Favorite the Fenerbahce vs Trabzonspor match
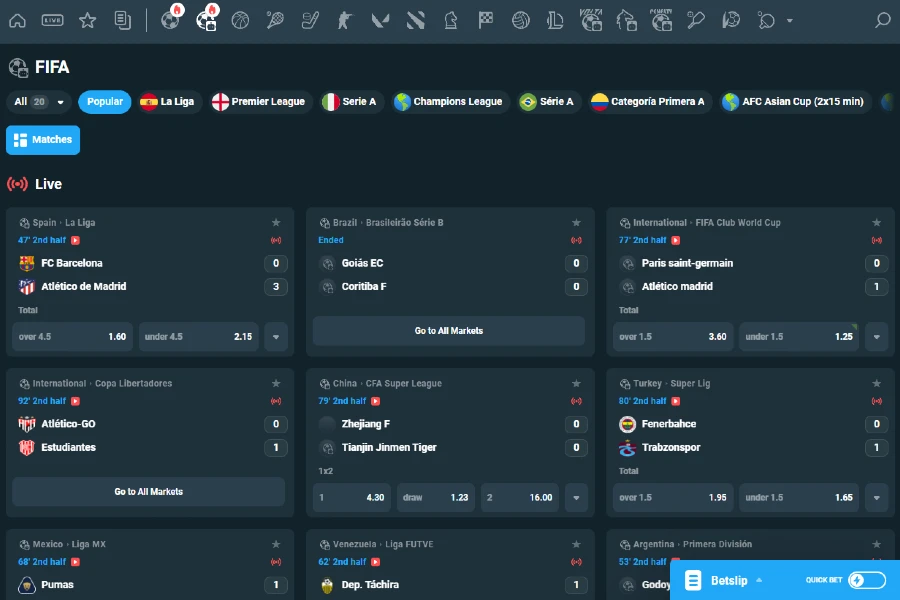 877,383
